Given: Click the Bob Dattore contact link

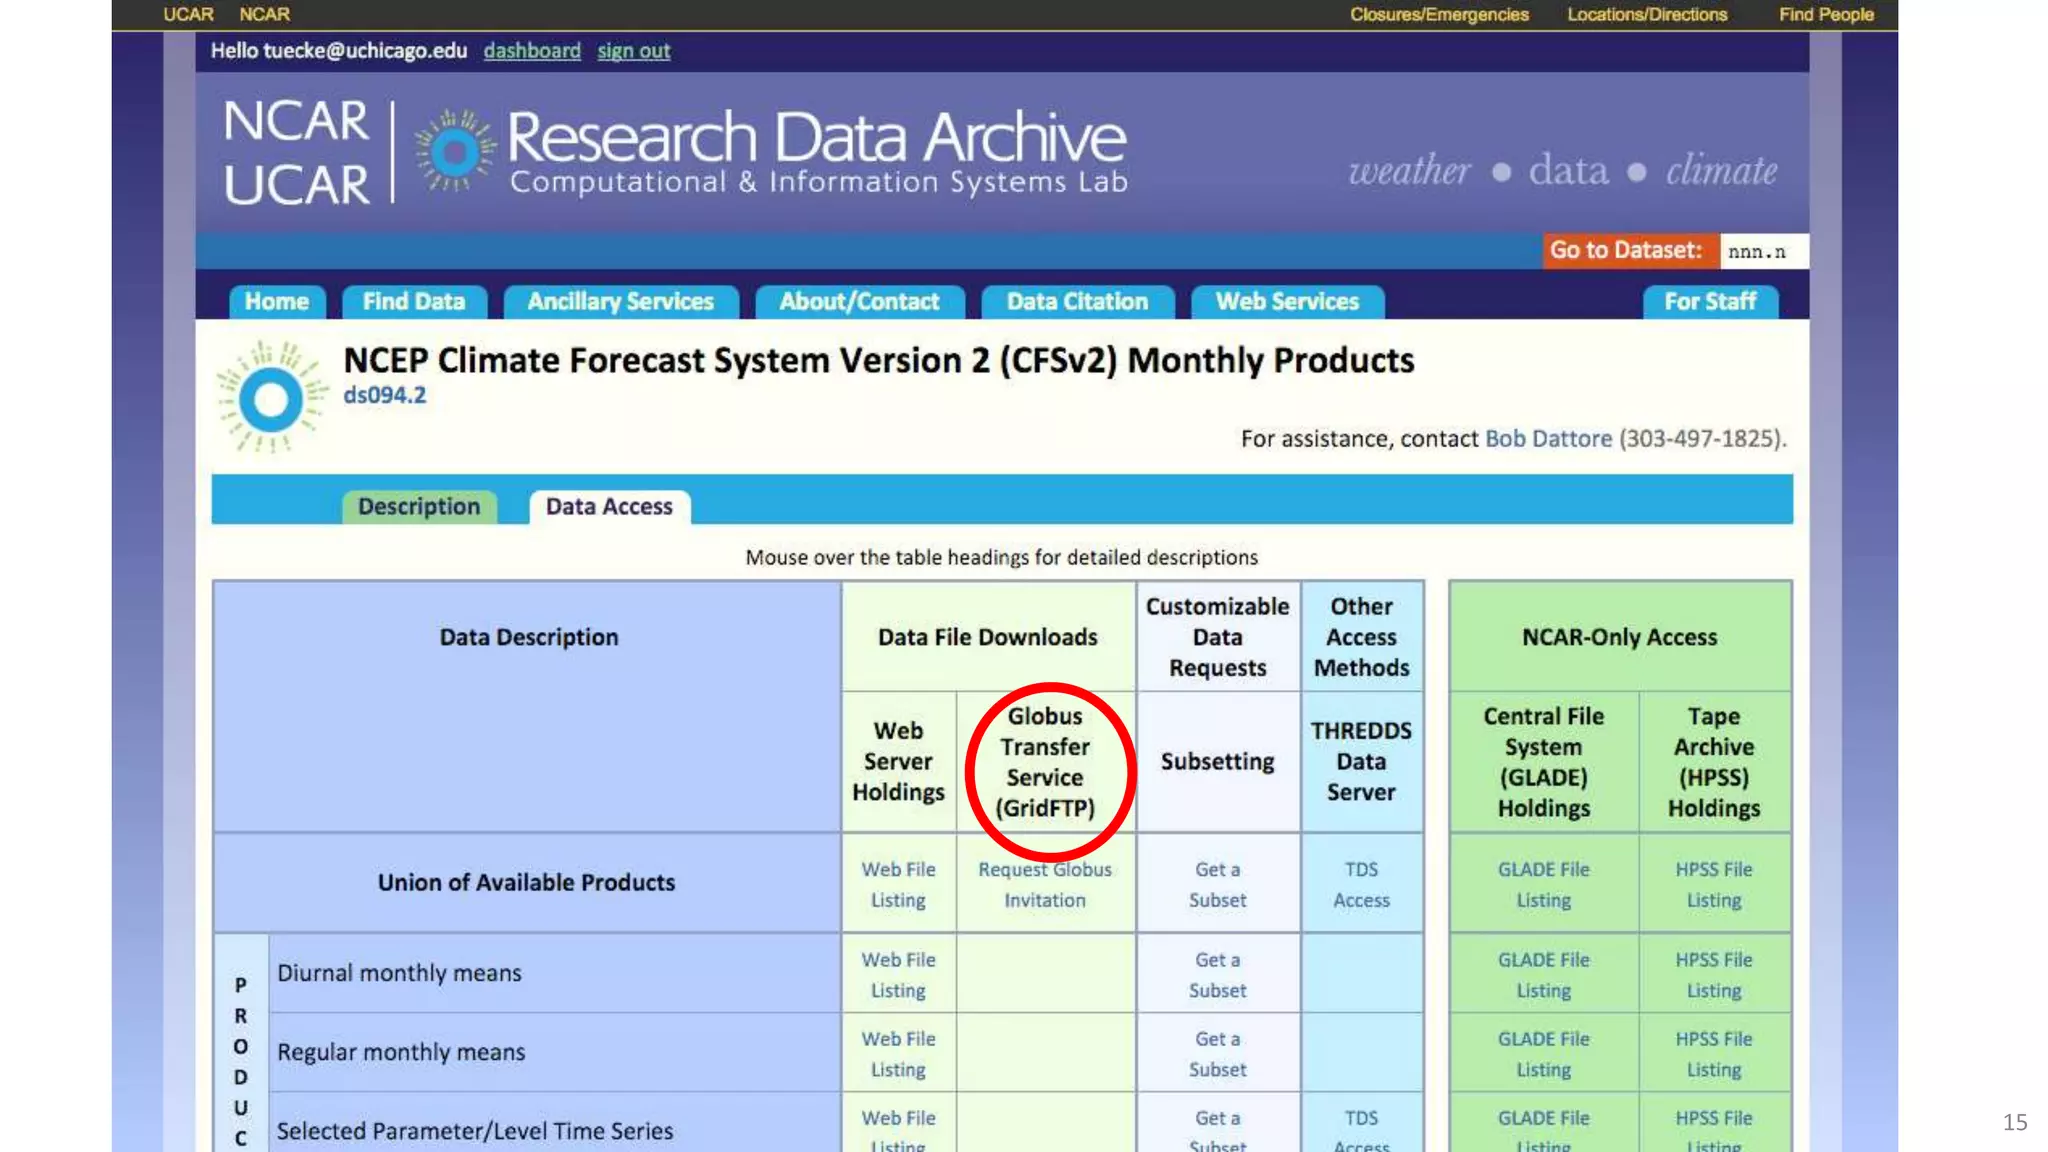Looking at the screenshot, I should pos(1548,438).
